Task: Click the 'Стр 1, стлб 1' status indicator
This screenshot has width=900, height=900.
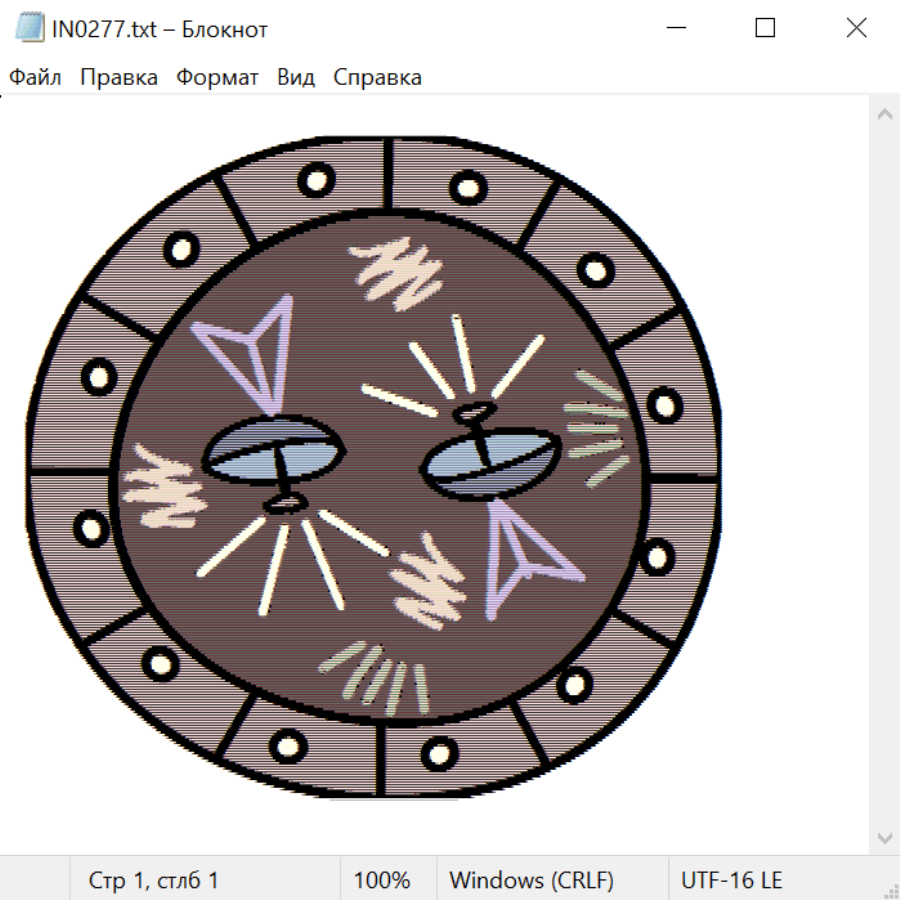Action: (x=154, y=881)
